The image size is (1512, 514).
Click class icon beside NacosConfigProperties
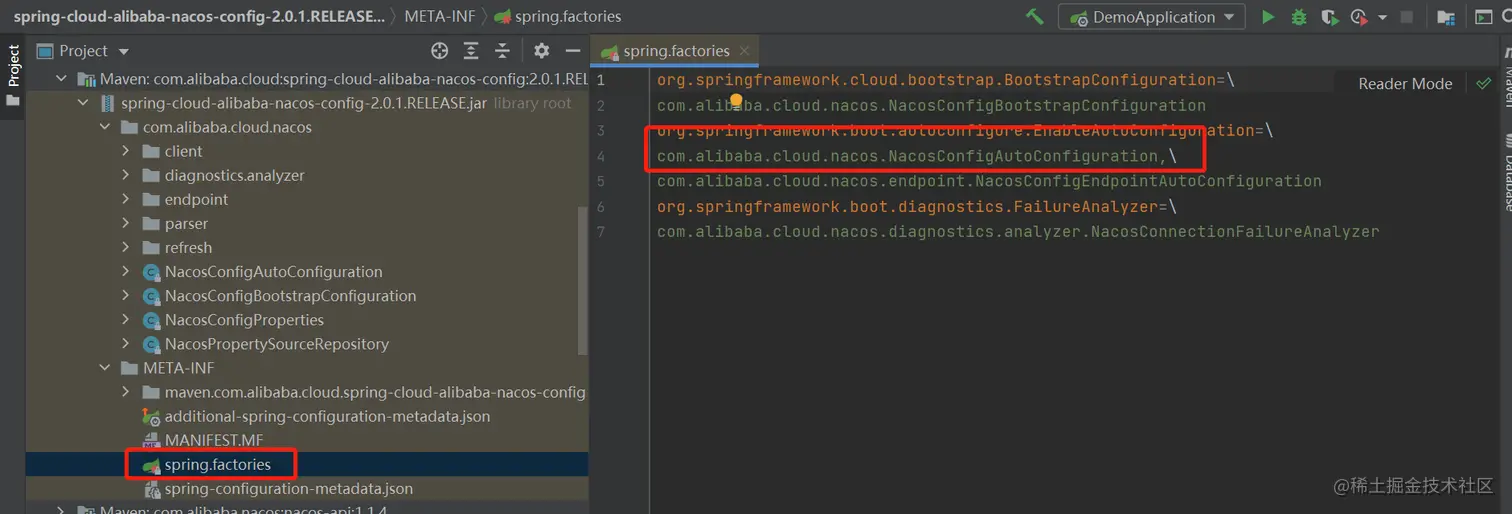151,320
